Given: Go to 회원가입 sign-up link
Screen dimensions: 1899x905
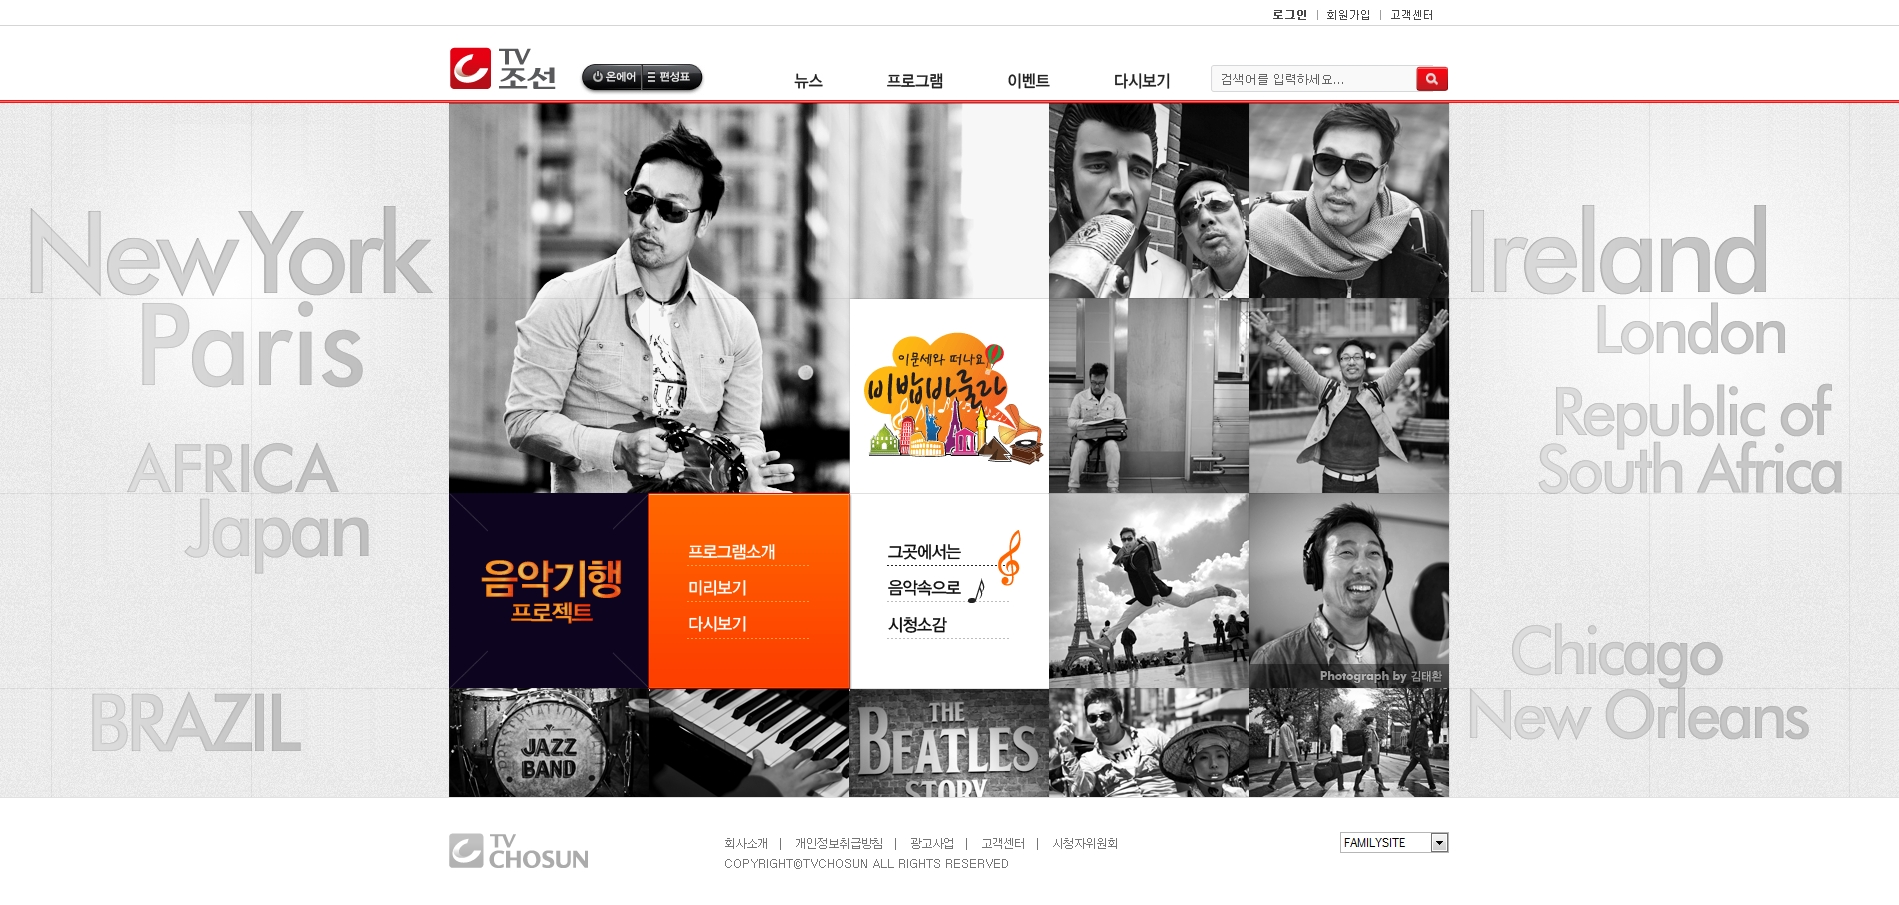Looking at the screenshot, I should point(1347,15).
